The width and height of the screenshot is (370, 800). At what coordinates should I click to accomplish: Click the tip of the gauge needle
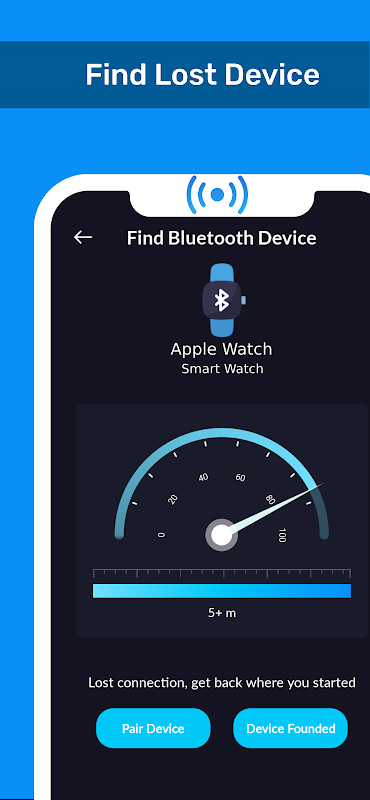click(x=320, y=484)
